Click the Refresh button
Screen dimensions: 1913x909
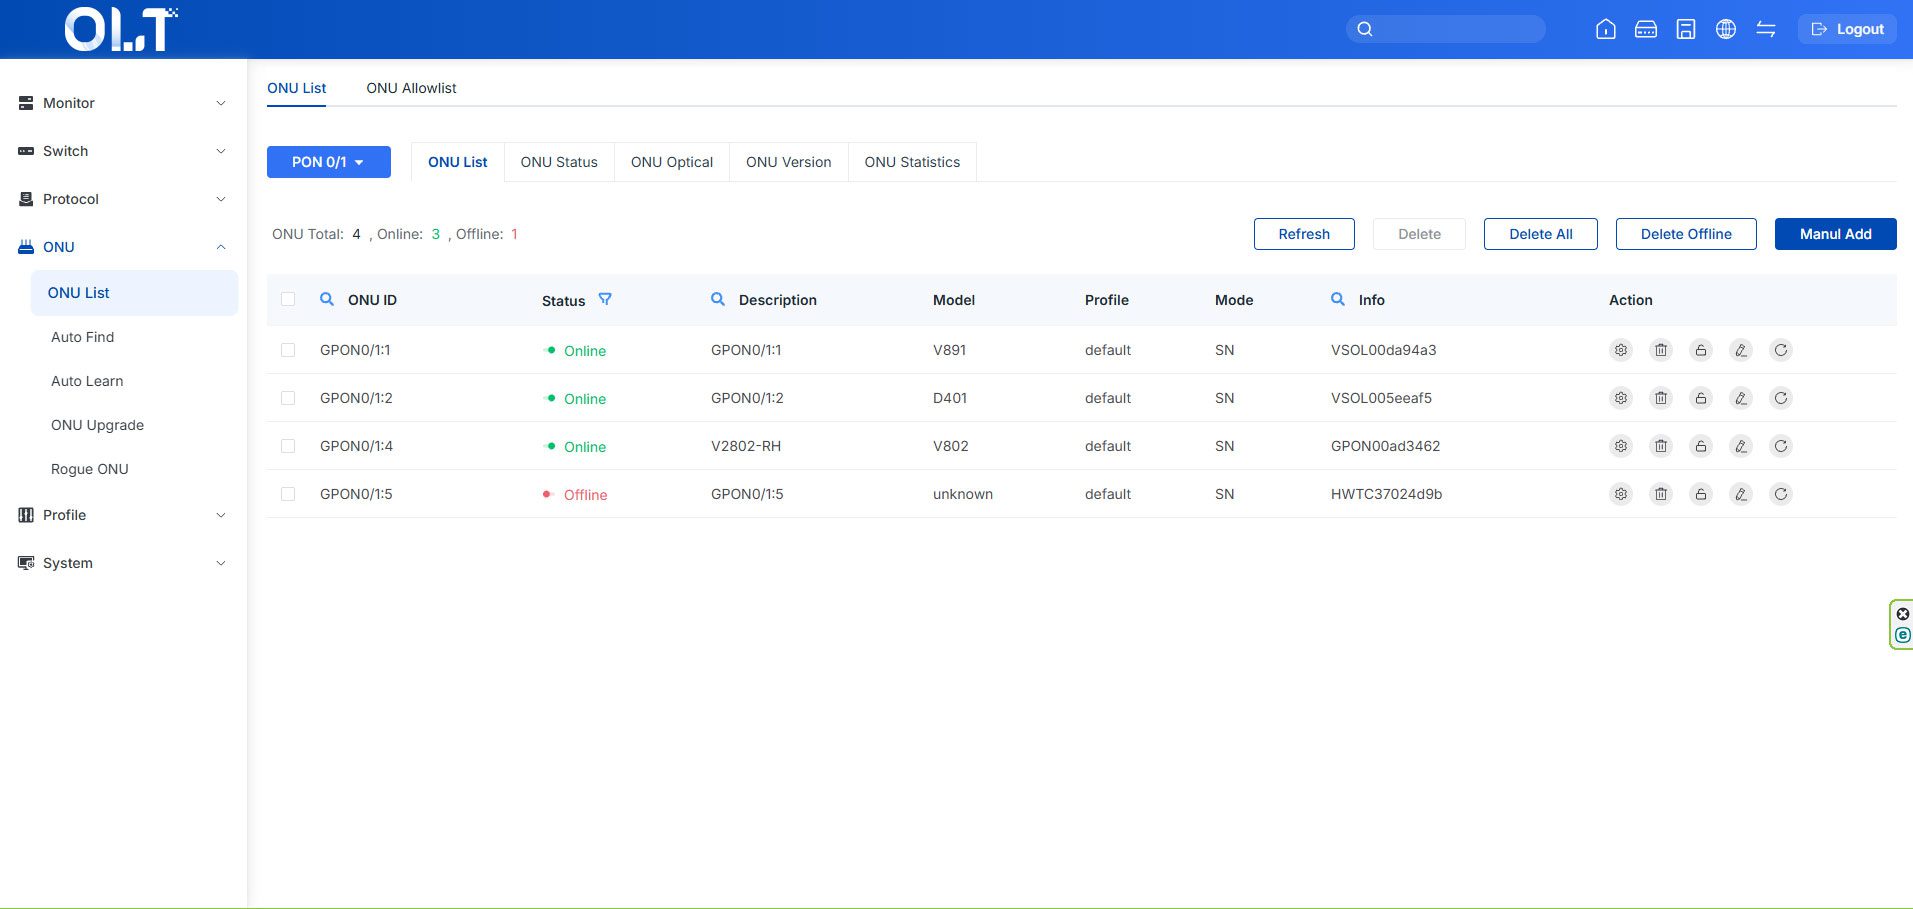point(1304,234)
